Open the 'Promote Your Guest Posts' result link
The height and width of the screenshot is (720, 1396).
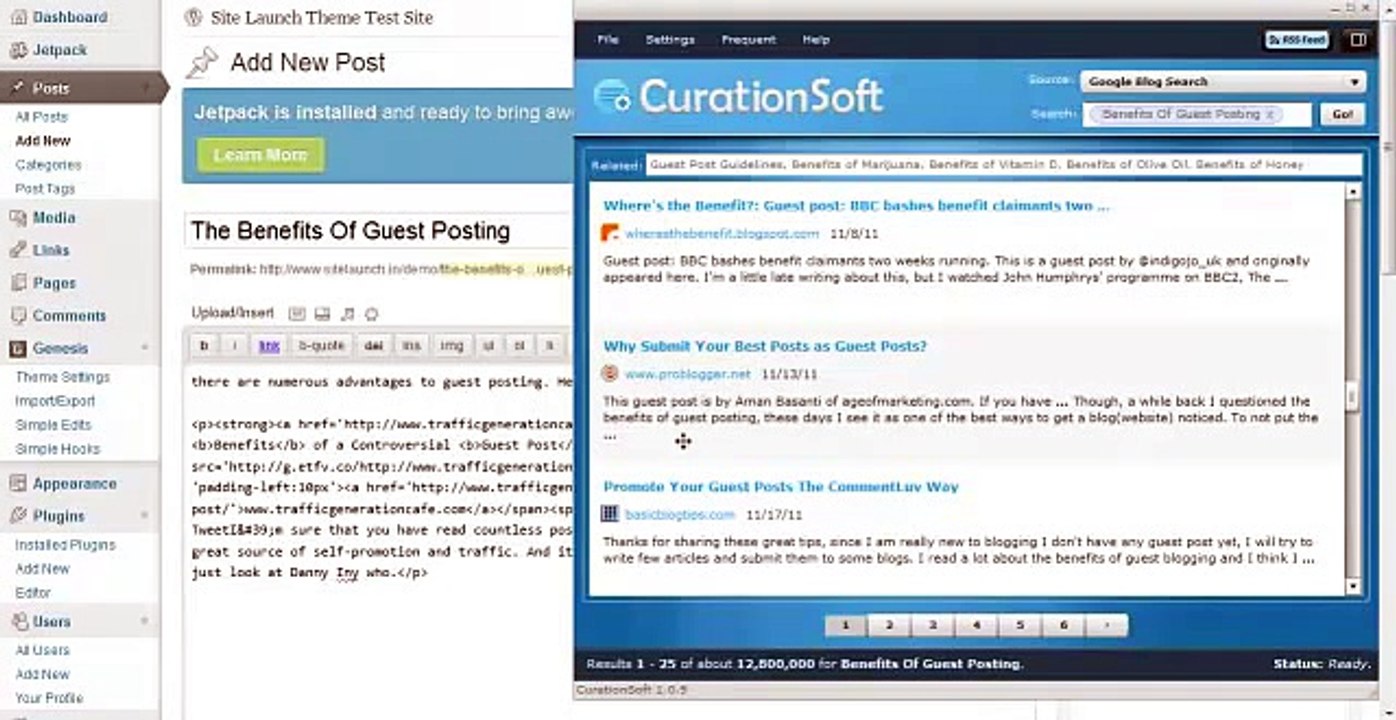pyautogui.click(x=781, y=487)
